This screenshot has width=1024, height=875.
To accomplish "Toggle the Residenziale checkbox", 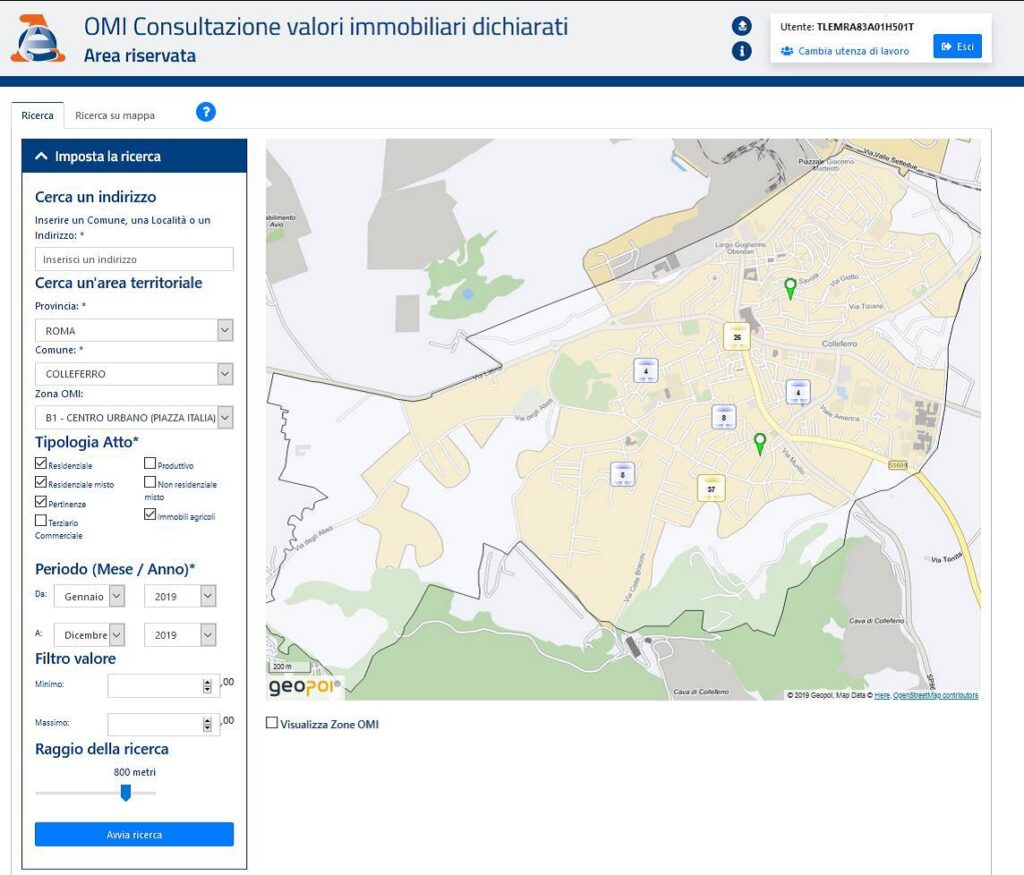I will click(41, 464).
